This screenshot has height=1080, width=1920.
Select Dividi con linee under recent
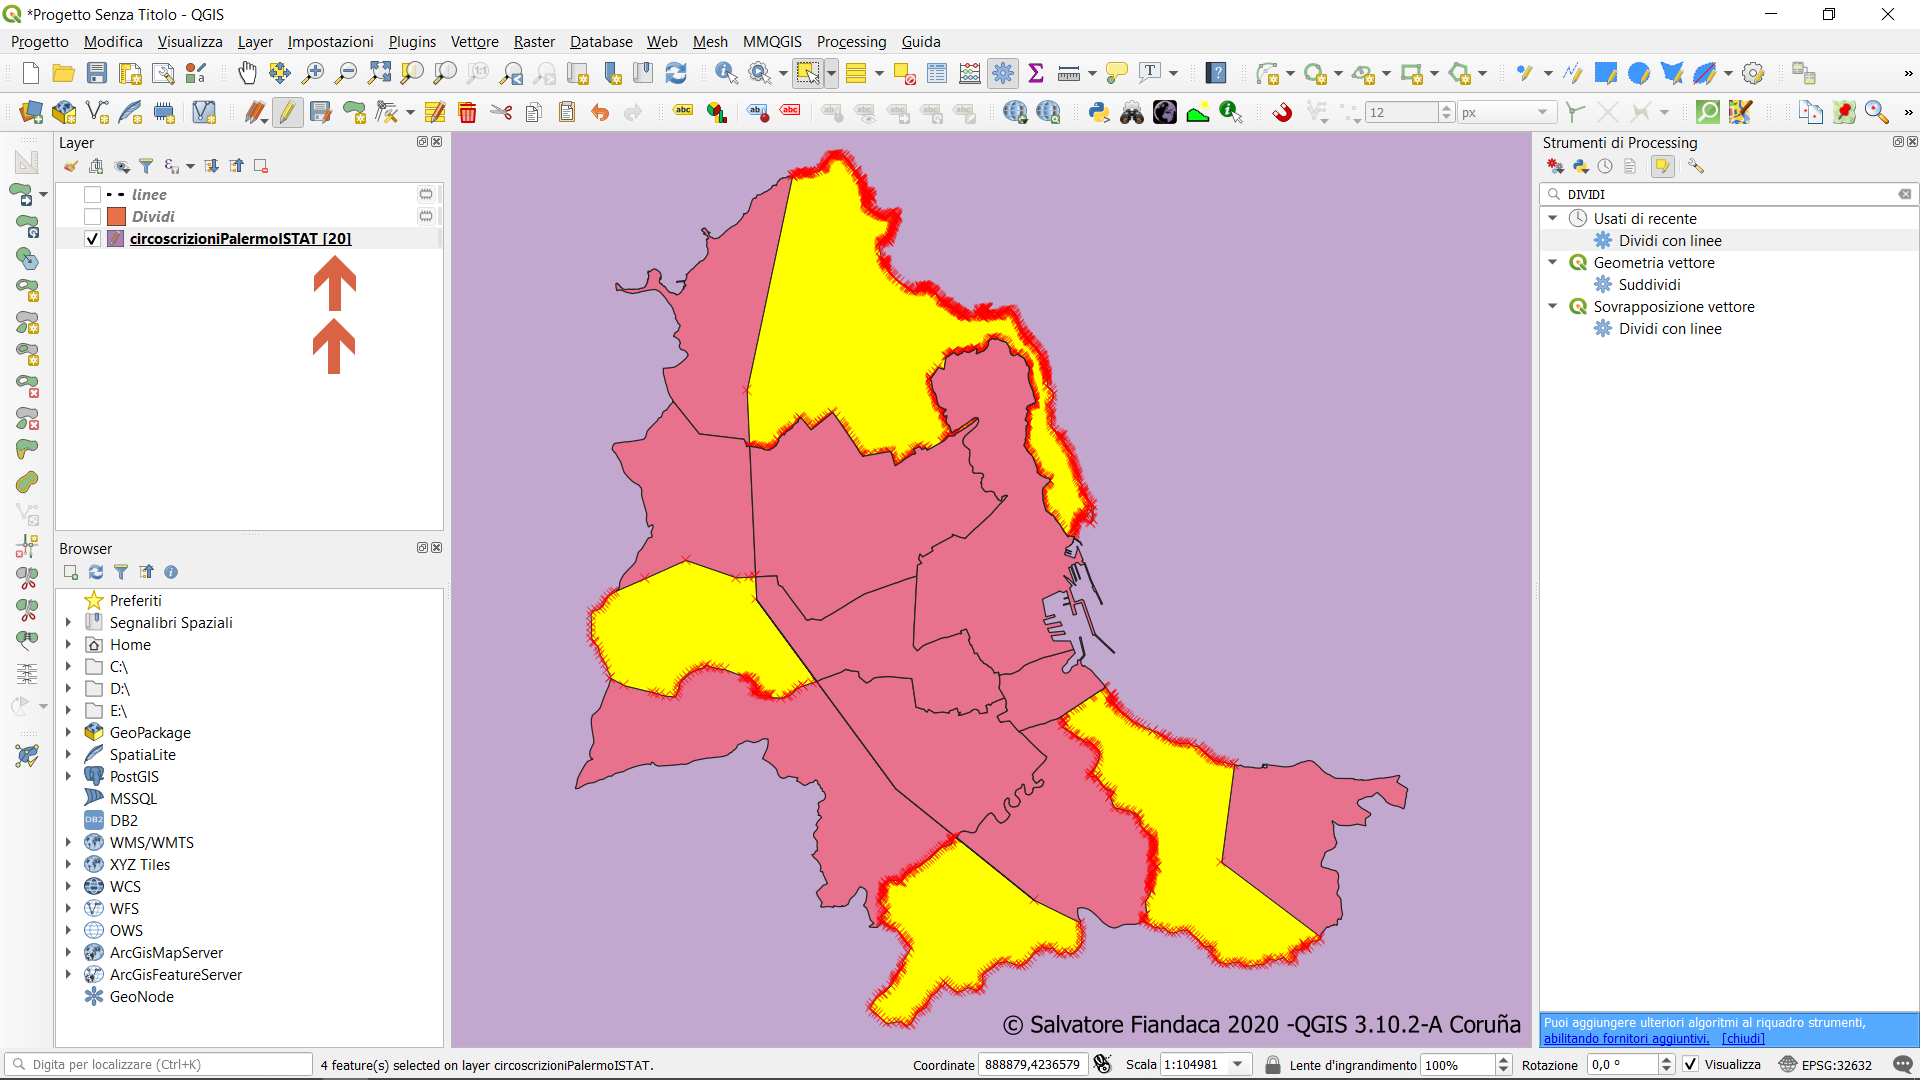coord(1670,241)
